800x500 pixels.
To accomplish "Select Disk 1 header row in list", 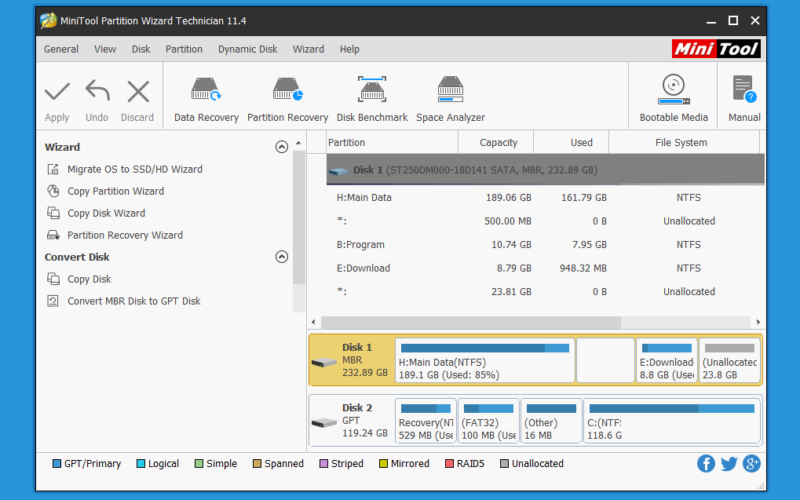I will tap(545, 169).
